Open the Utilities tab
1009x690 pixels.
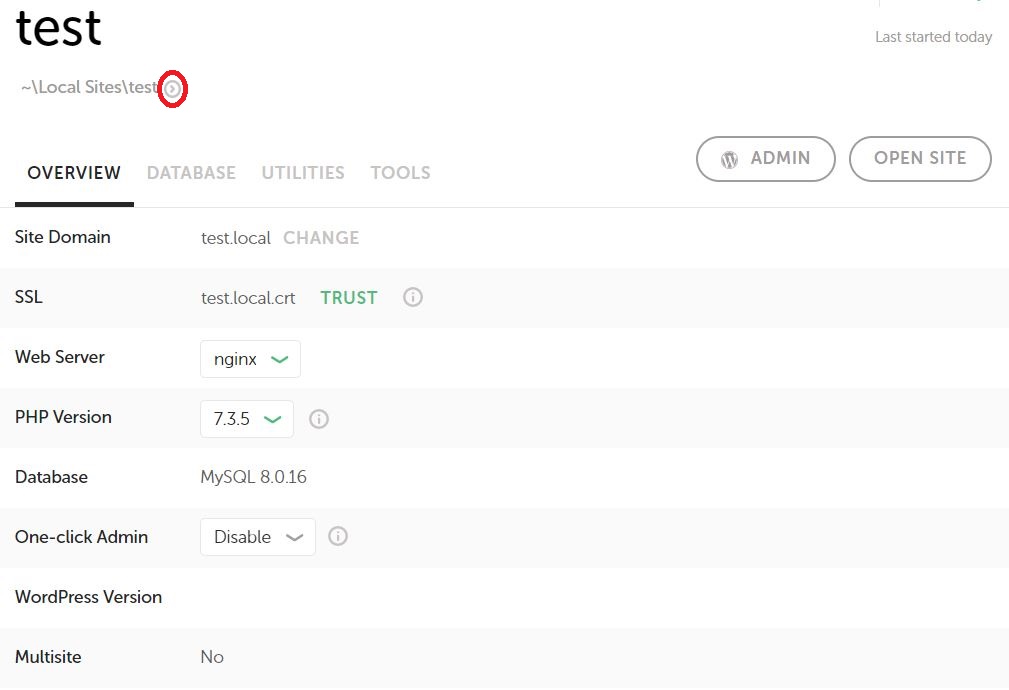pos(303,172)
